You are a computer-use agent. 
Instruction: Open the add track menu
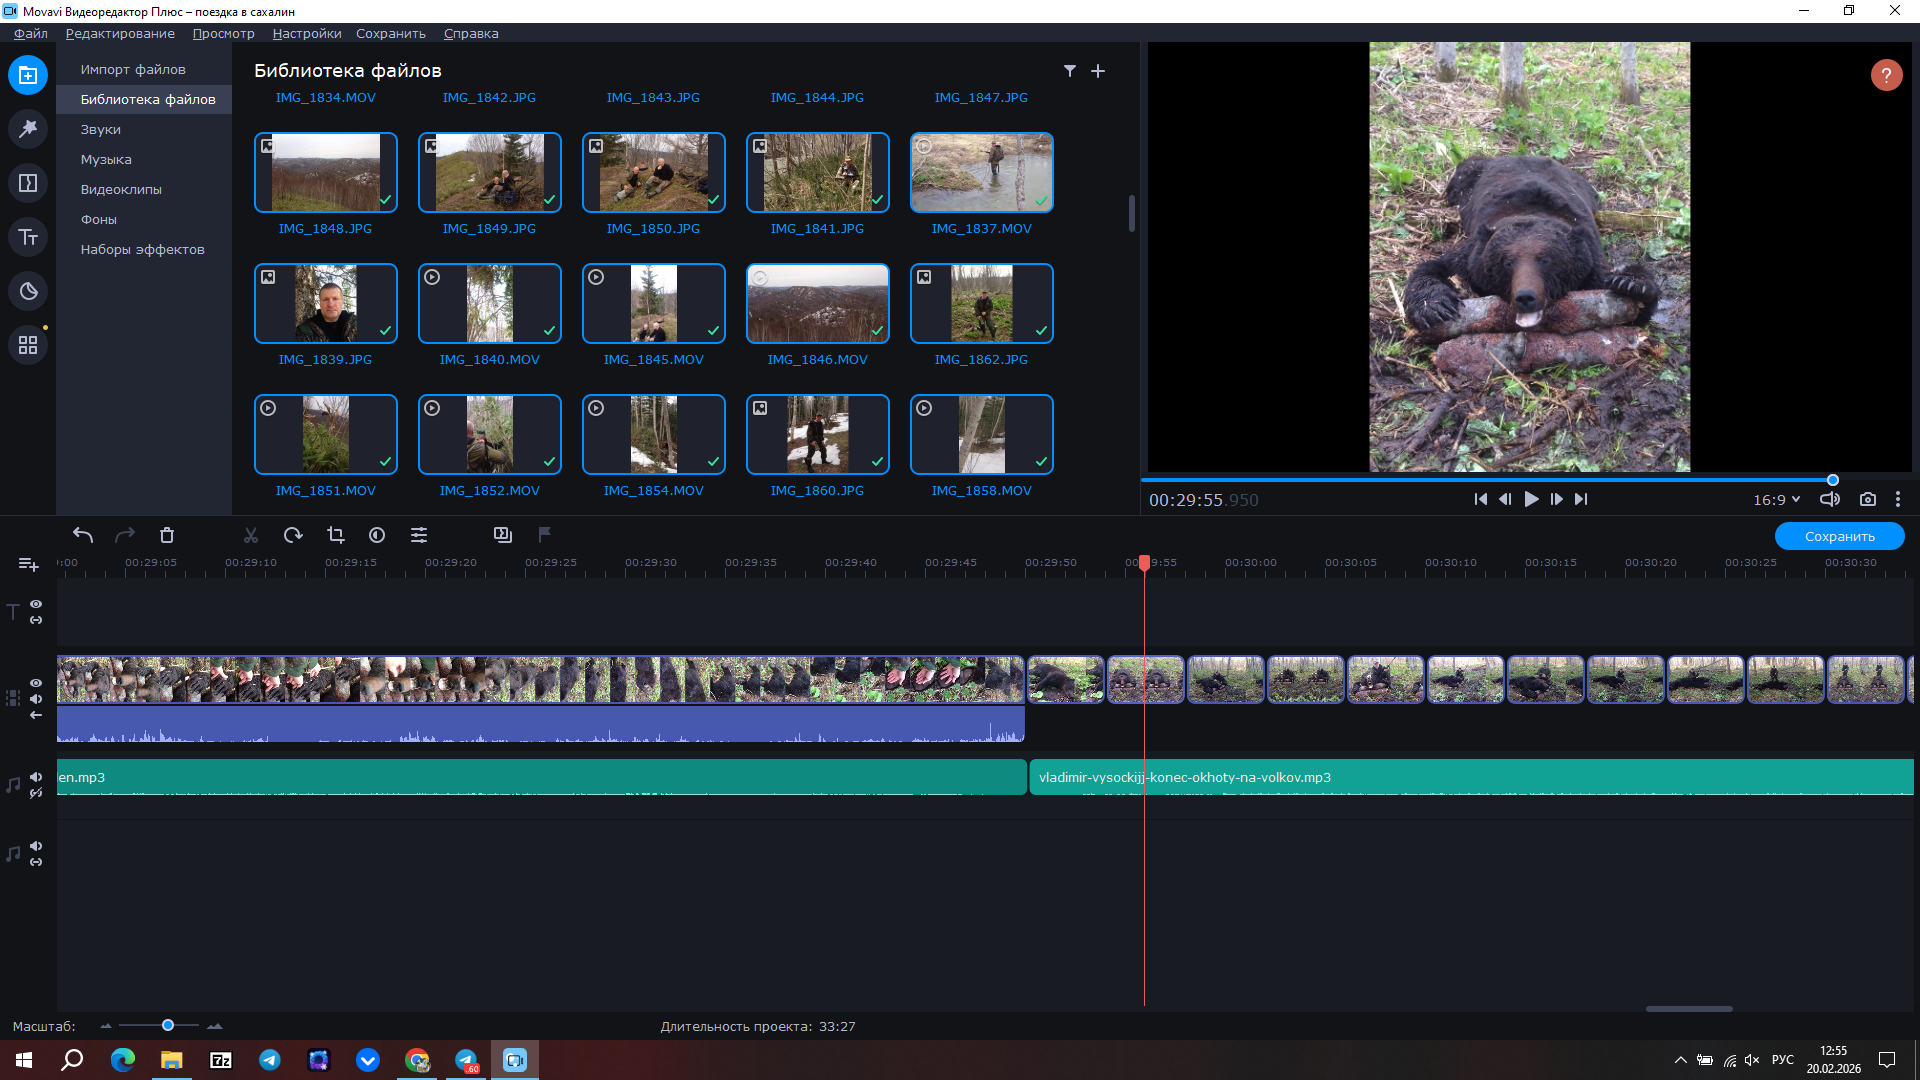tap(28, 565)
